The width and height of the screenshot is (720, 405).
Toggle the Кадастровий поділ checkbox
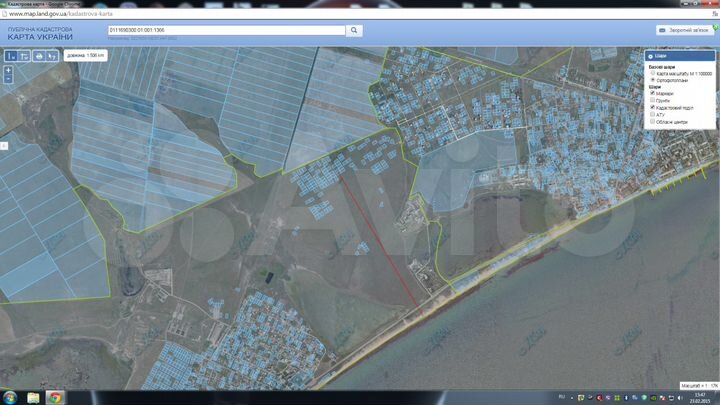click(652, 107)
